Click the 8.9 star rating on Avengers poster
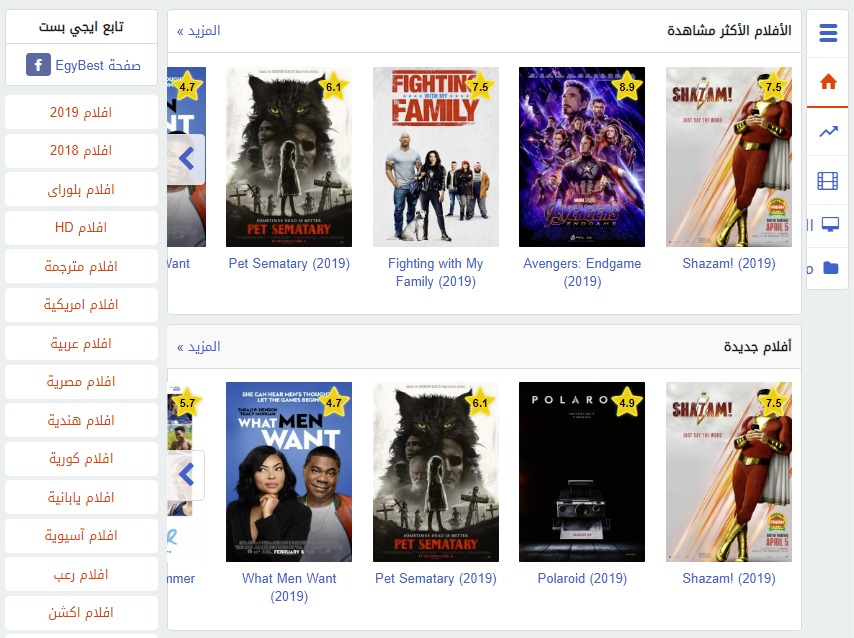This screenshot has height=638, width=854. 627,87
